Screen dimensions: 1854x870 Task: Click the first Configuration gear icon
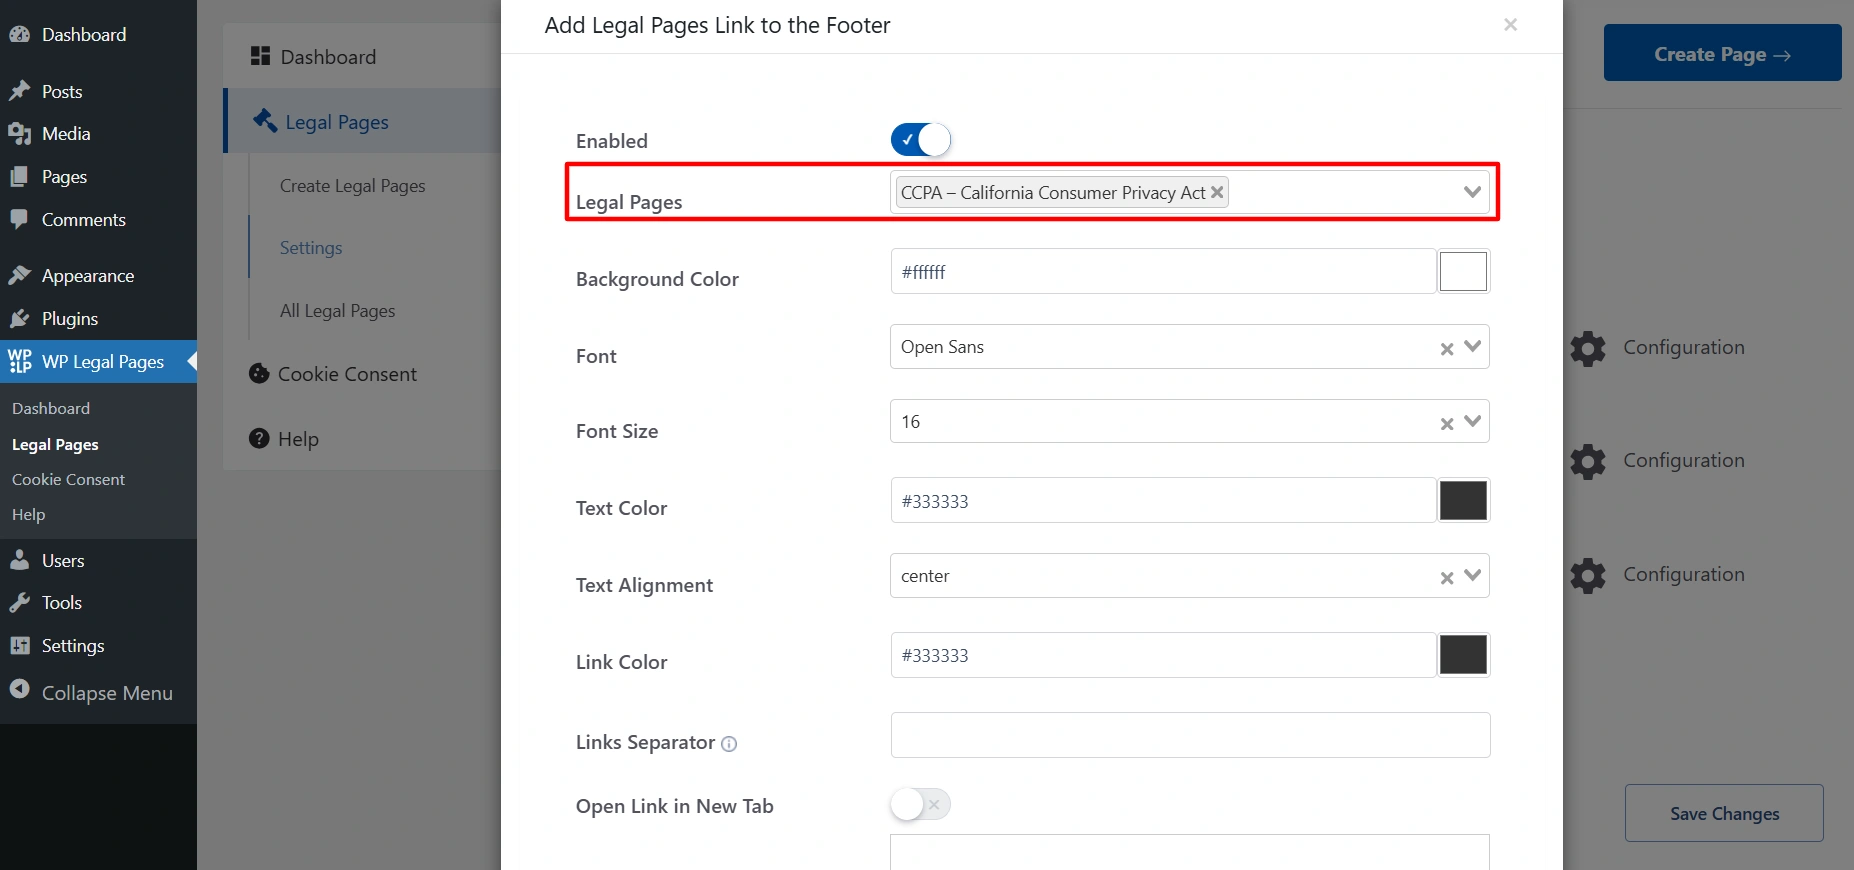[x=1588, y=348]
